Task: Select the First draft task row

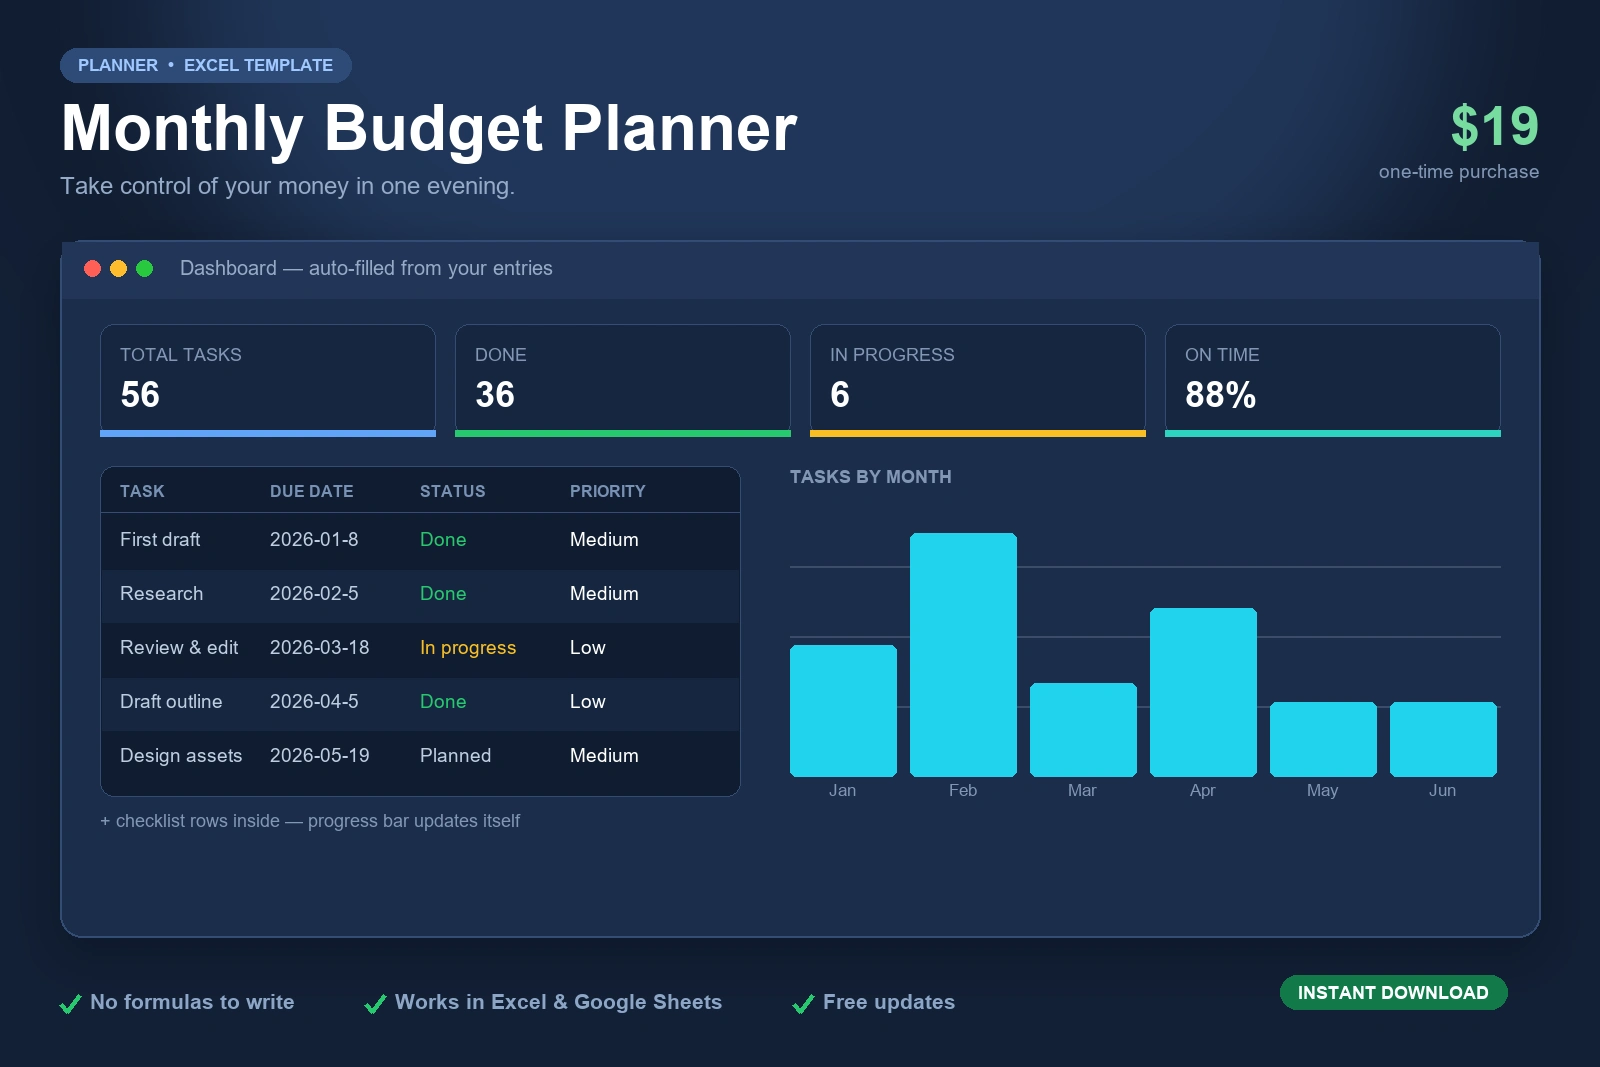Action: (420, 540)
